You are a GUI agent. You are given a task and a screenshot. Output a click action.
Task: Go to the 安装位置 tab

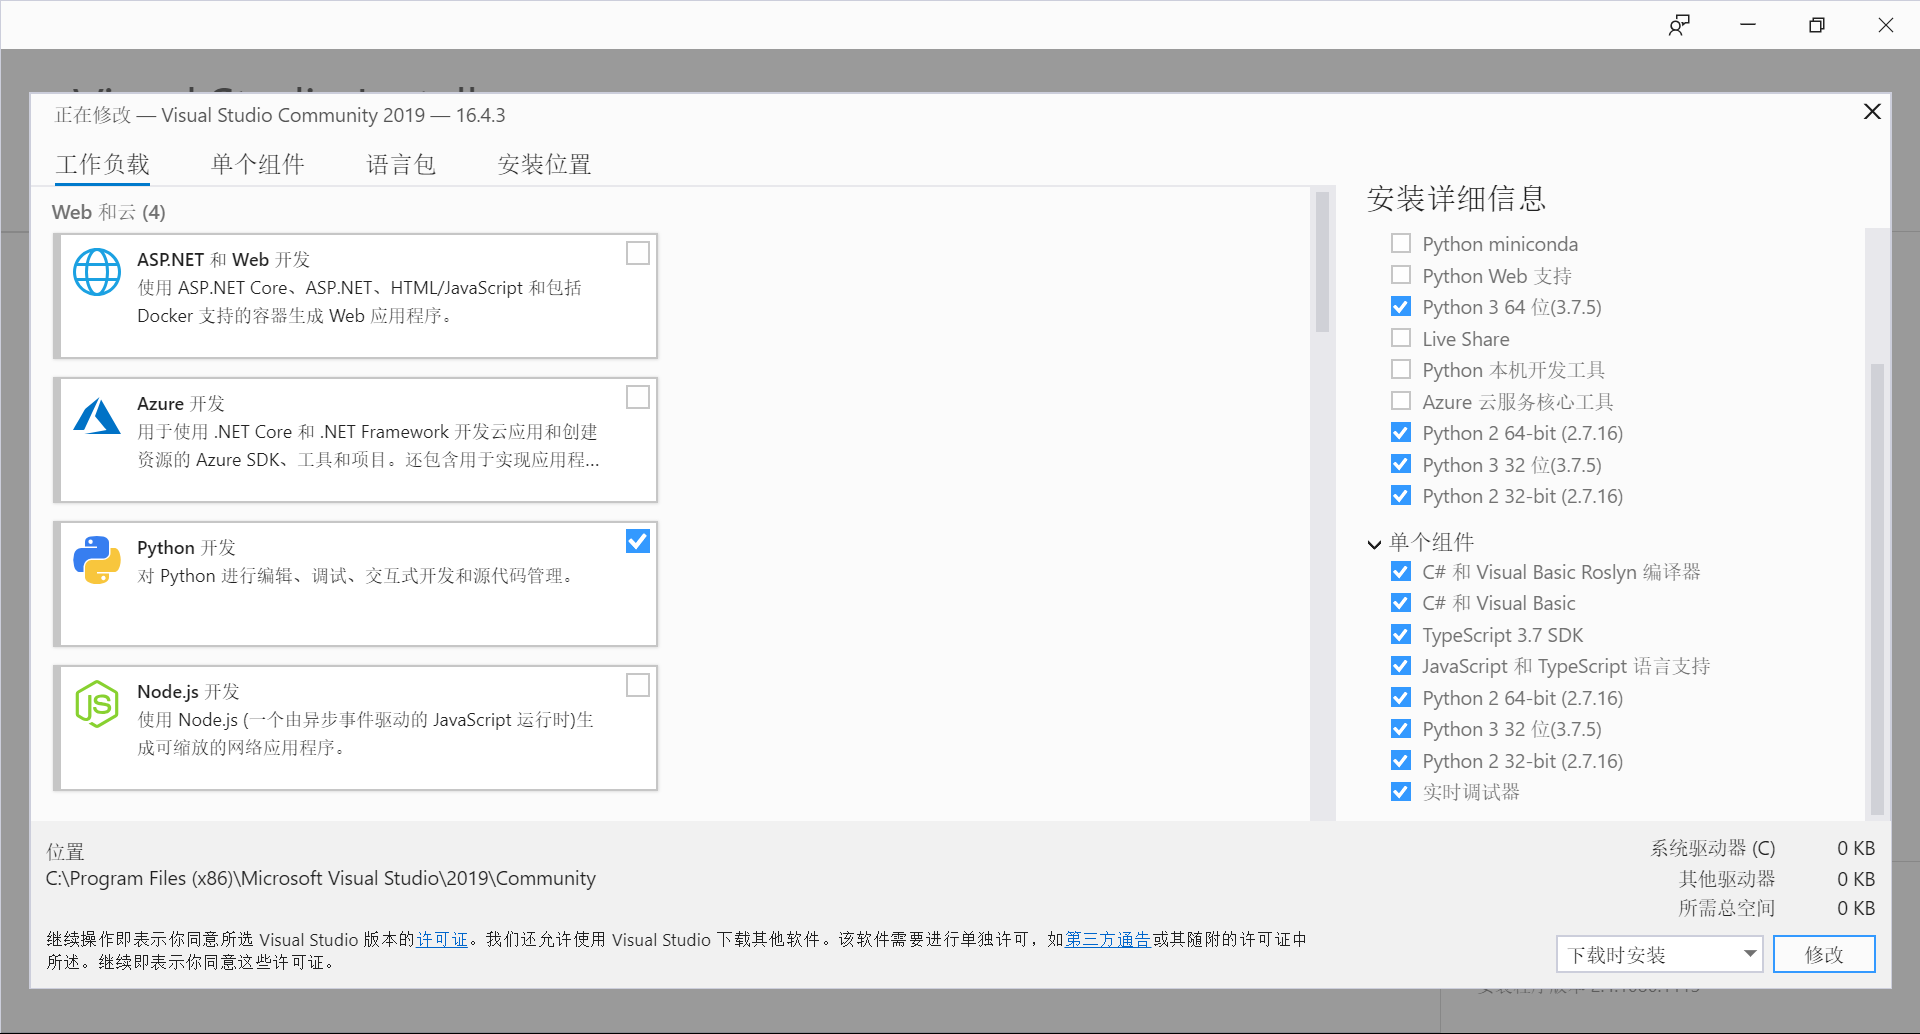click(x=544, y=164)
